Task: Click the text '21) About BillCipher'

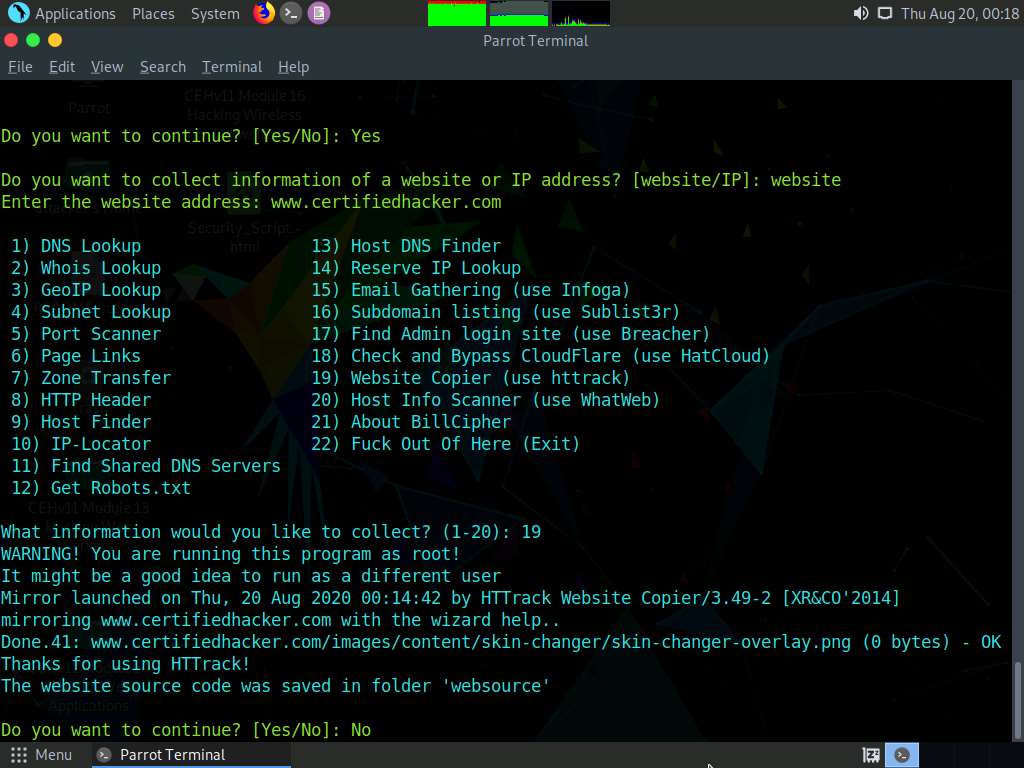Action: pyautogui.click(x=411, y=422)
